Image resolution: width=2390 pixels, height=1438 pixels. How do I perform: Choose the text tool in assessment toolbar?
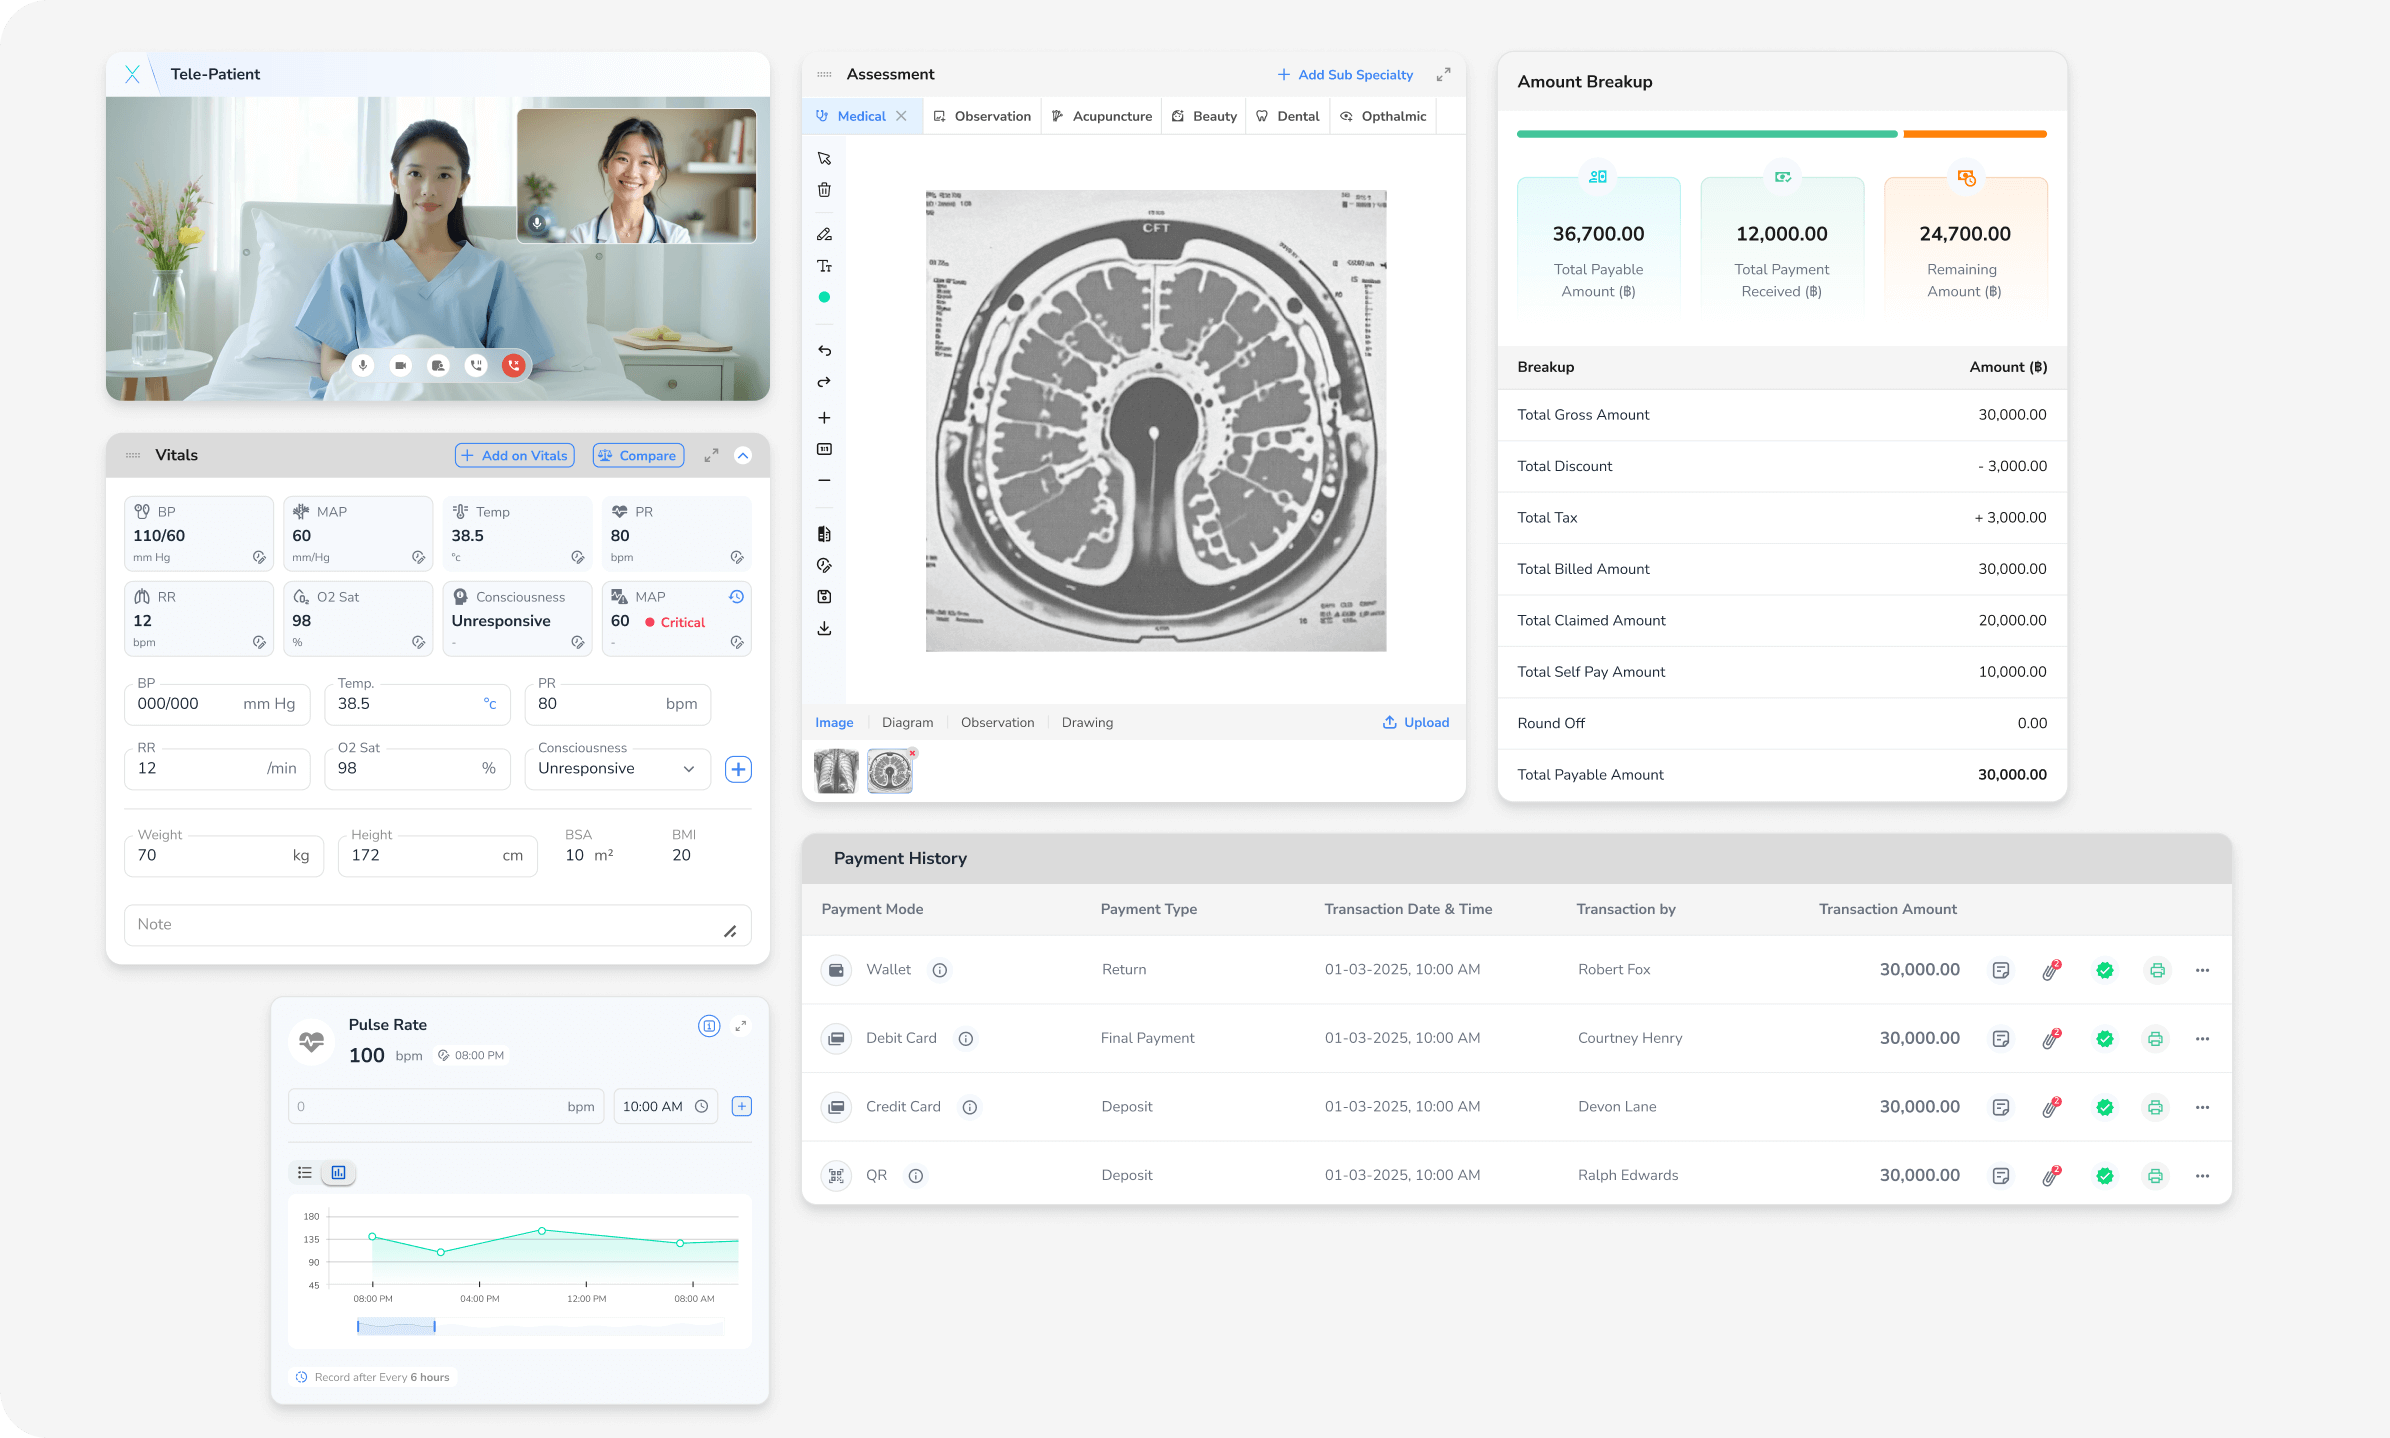(x=824, y=266)
